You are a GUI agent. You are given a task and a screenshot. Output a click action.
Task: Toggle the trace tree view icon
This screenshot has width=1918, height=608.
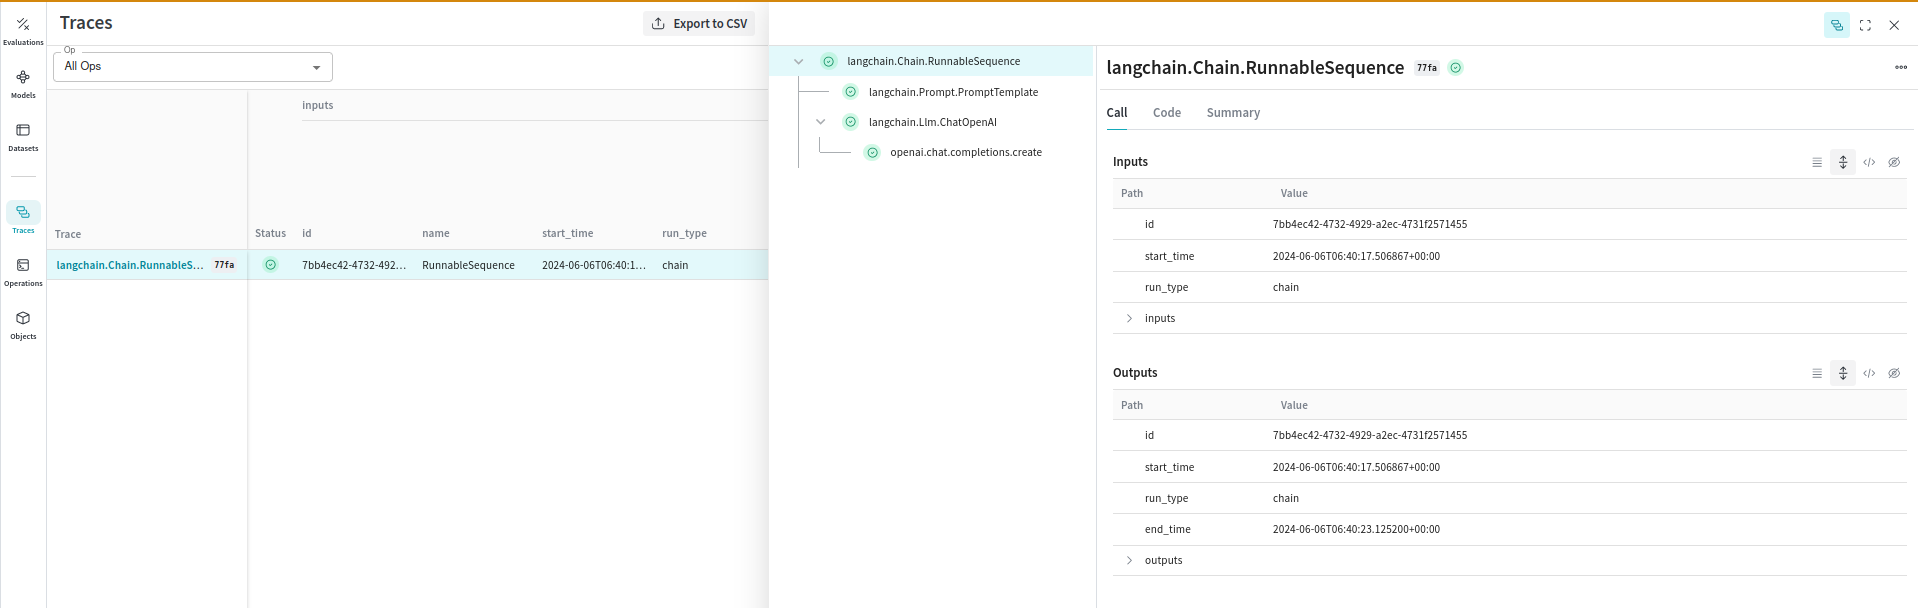[x=1836, y=25]
